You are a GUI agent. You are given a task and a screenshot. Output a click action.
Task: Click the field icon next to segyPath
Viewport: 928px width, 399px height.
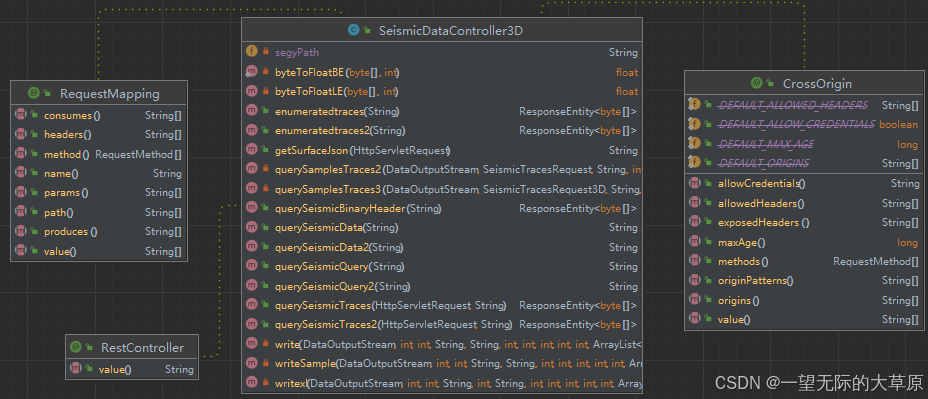(x=252, y=52)
